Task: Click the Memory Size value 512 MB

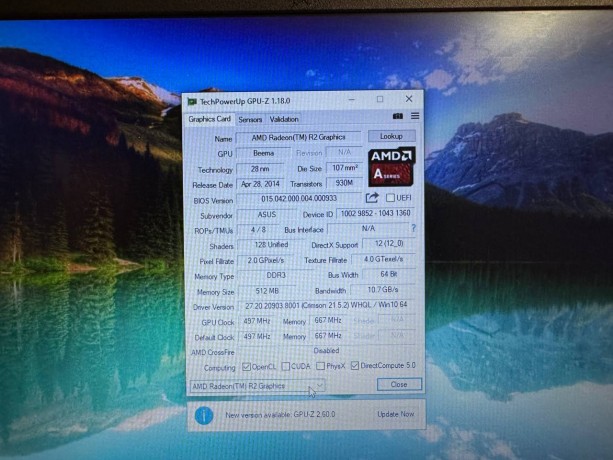Action: [267, 291]
